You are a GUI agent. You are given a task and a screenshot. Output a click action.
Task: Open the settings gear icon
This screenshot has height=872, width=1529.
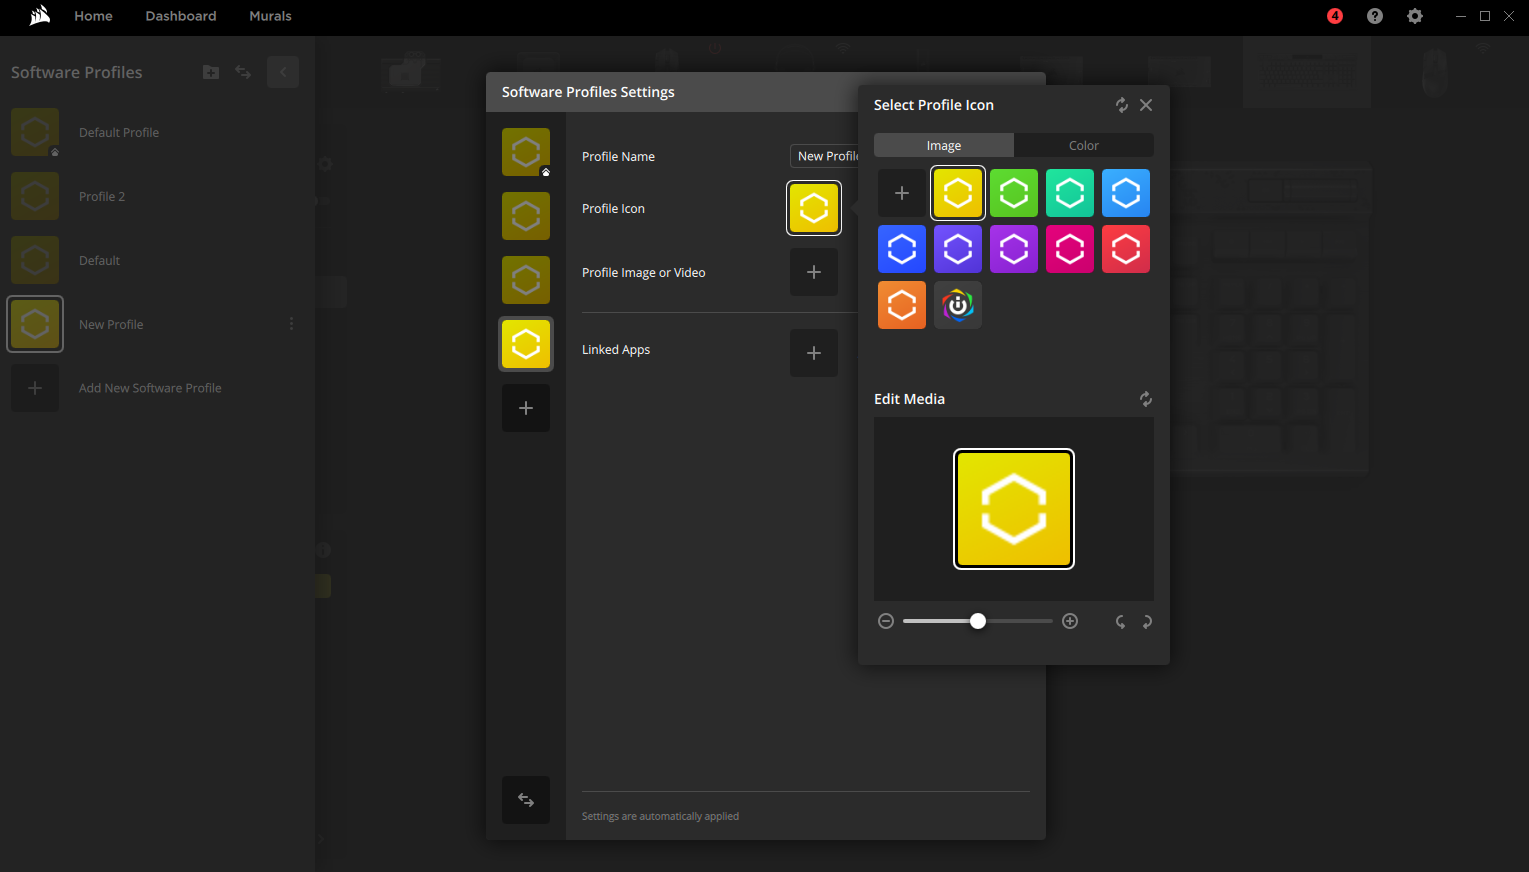pos(1414,16)
